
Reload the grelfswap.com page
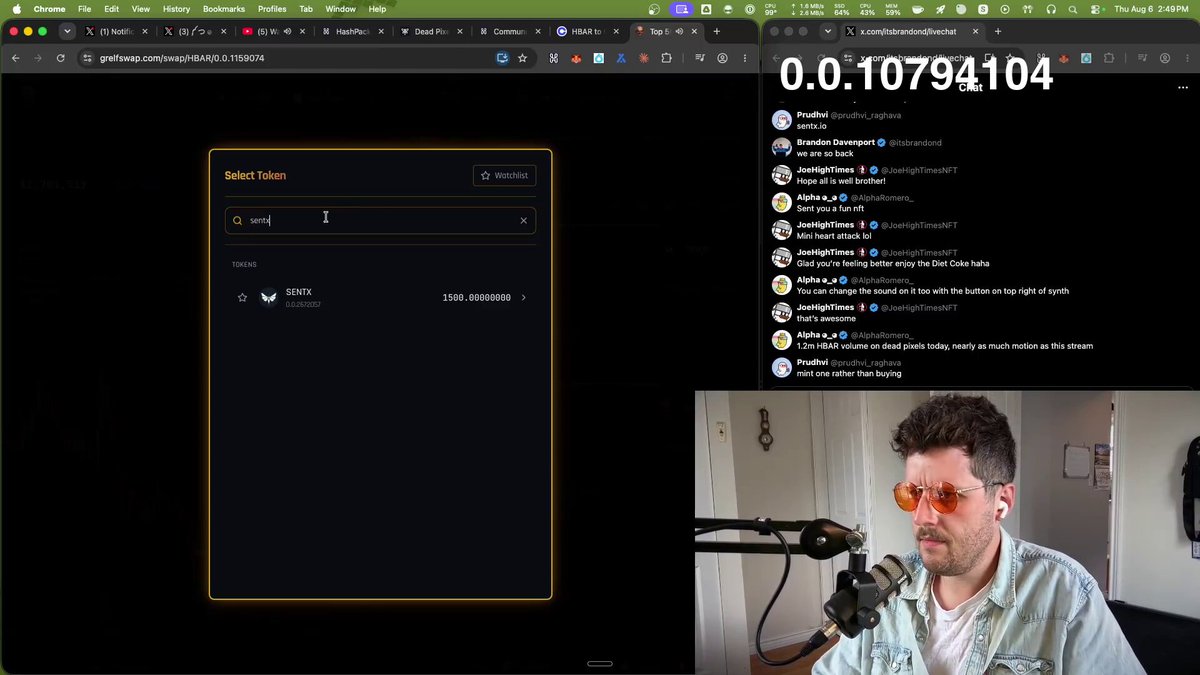pyautogui.click(x=60, y=58)
